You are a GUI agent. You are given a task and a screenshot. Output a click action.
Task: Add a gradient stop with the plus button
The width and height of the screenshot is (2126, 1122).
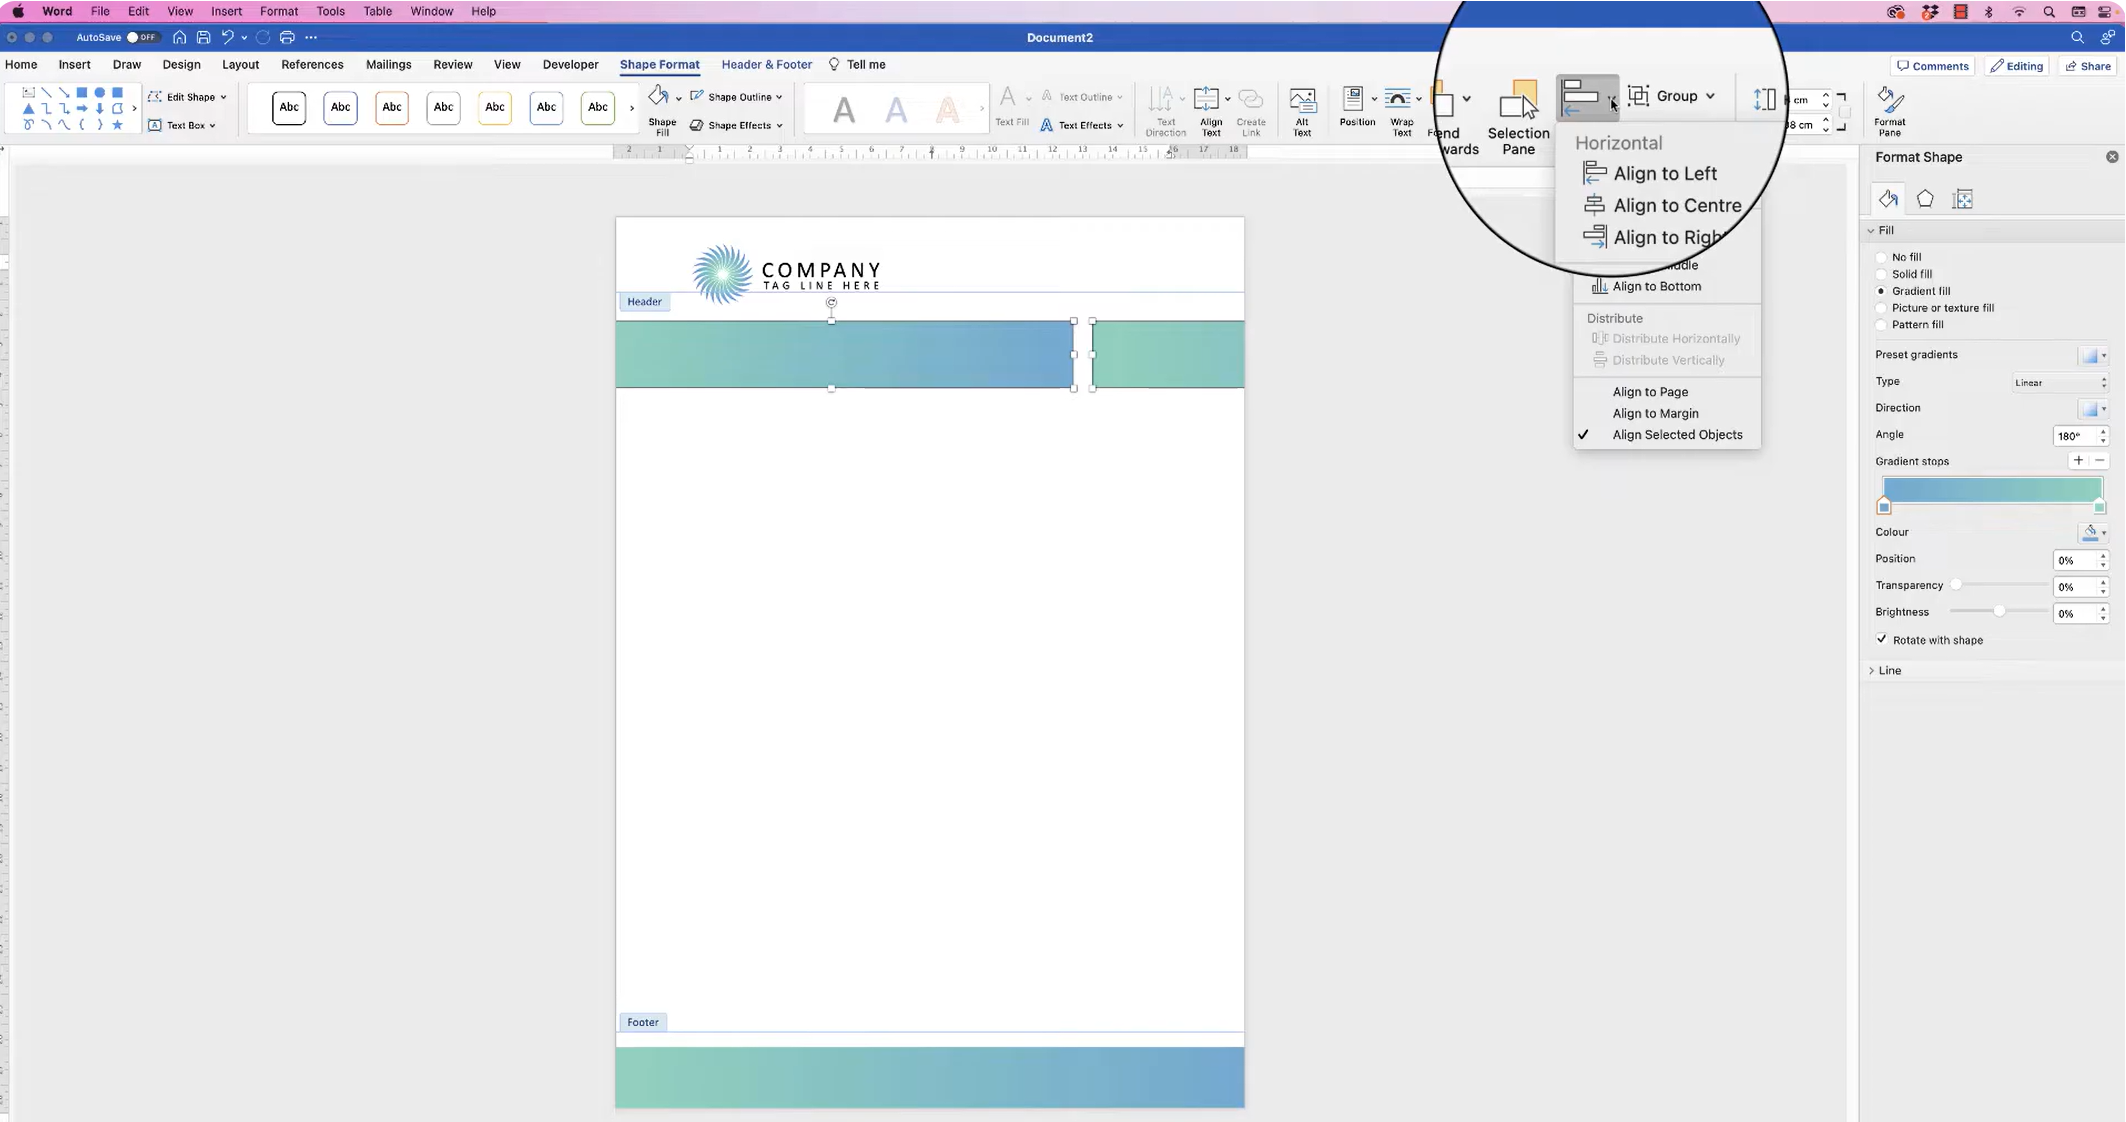point(2078,460)
